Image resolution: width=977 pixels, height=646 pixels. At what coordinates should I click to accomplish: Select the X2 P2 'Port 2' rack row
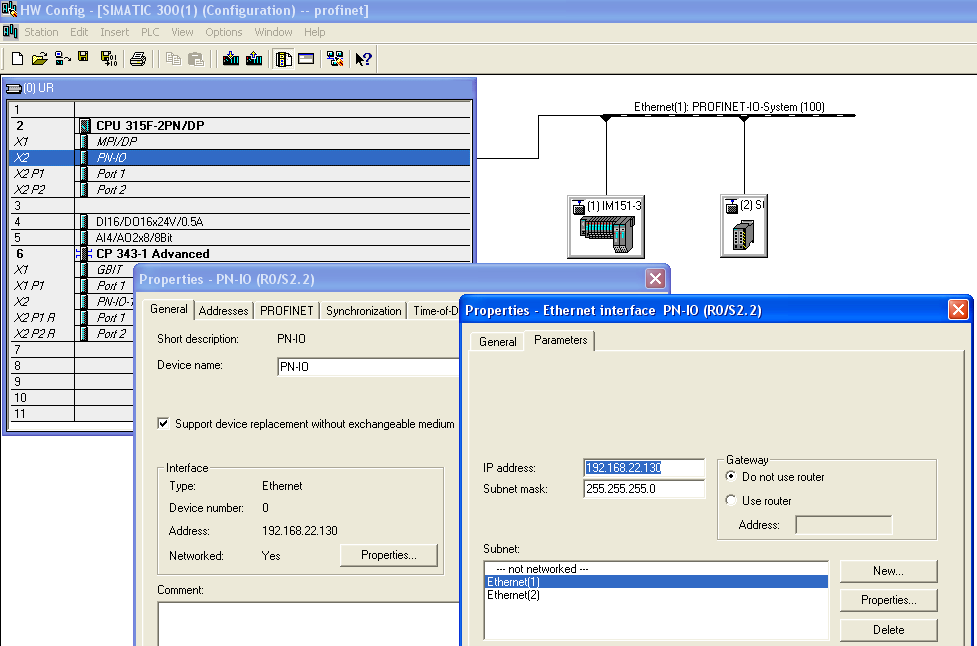tap(241, 189)
